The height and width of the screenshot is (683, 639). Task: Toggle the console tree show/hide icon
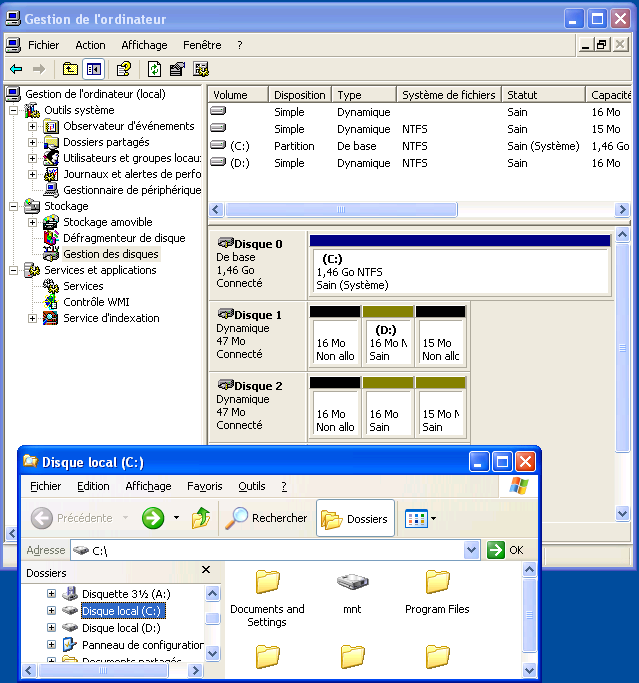click(94, 69)
